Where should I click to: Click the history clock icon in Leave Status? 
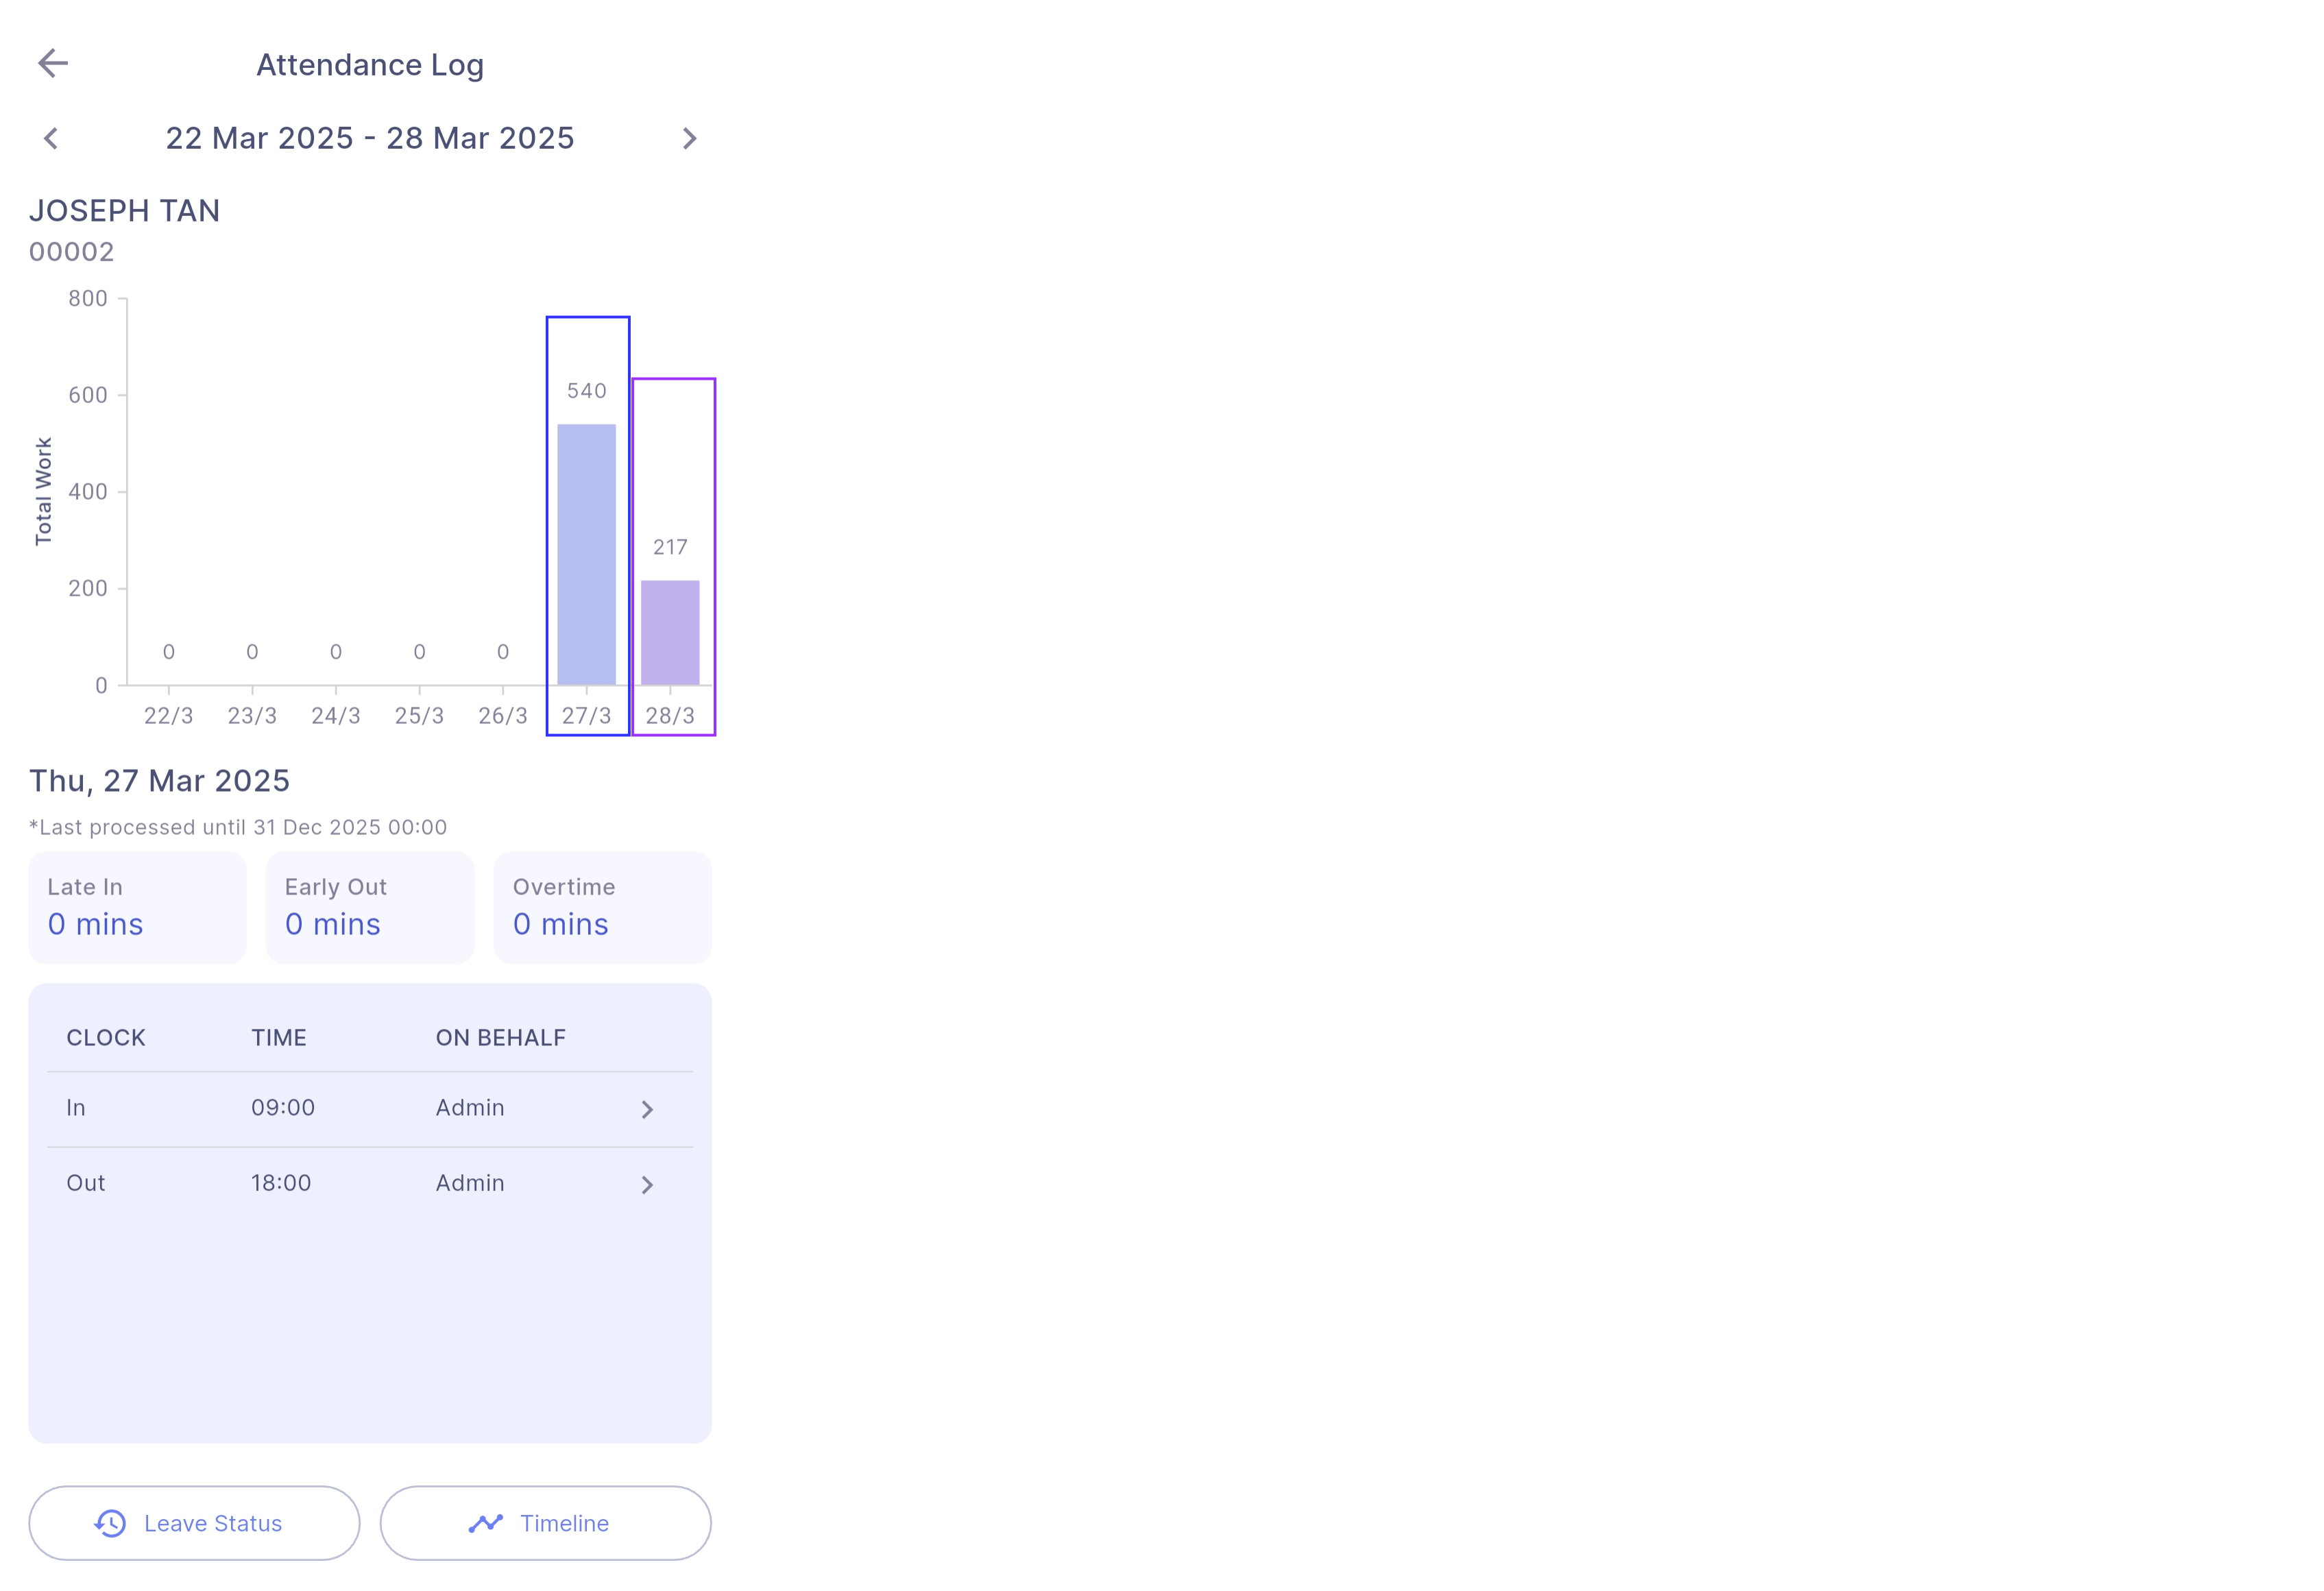click(x=110, y=1523)
